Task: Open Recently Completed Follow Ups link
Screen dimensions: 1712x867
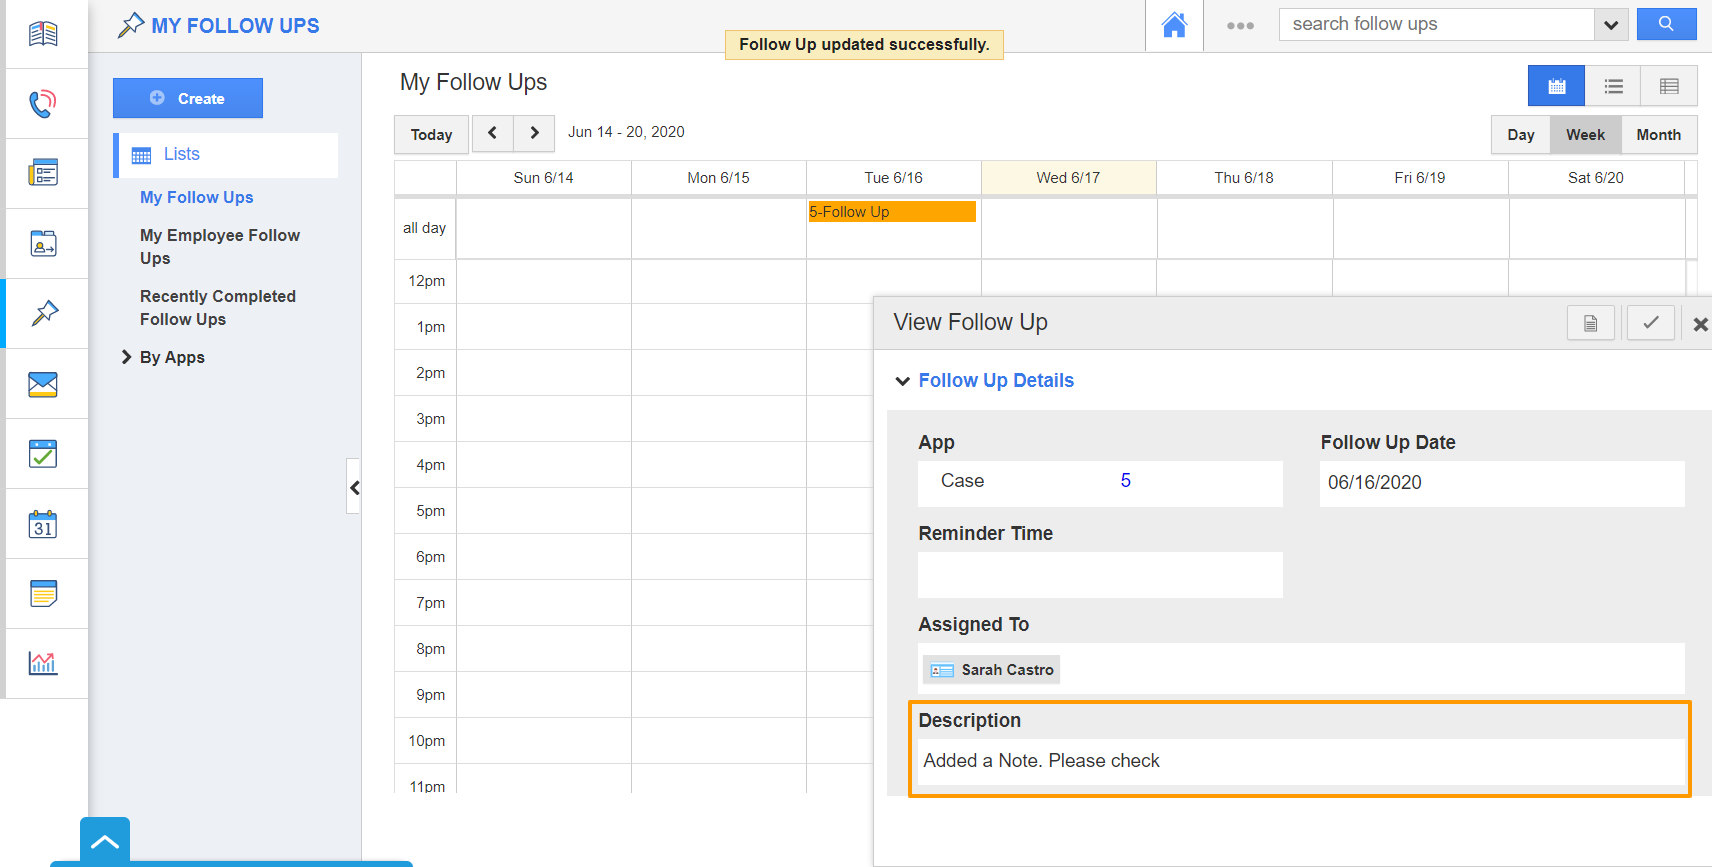Action: tap(218, 308)
